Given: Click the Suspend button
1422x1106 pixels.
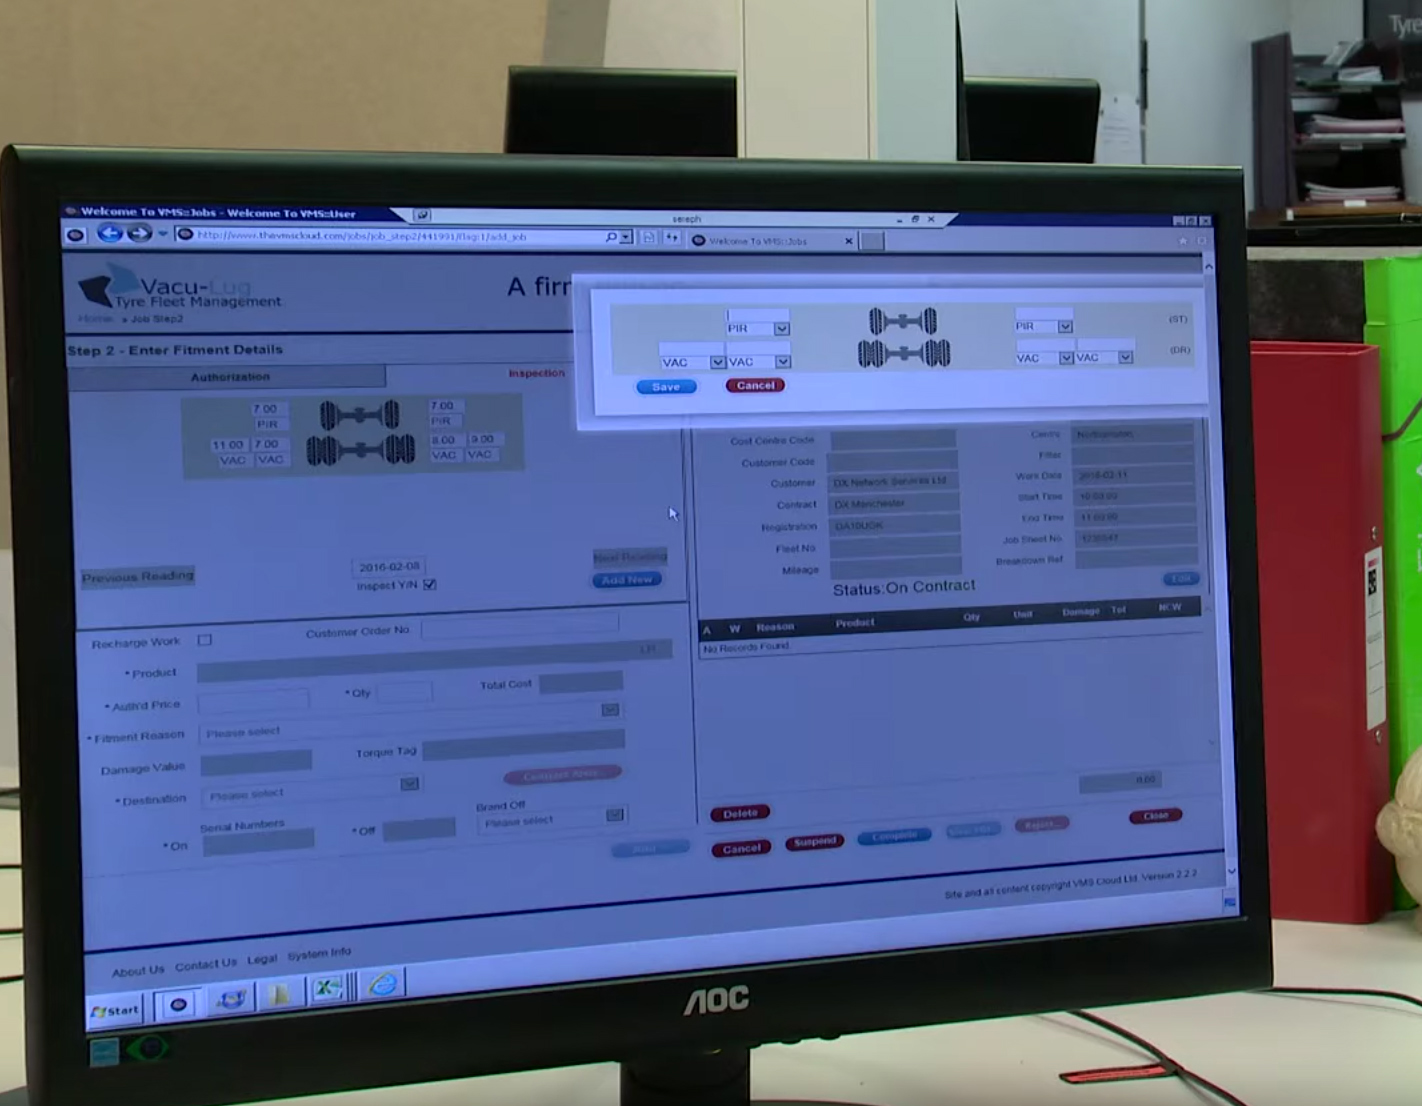Looking at the screenshot, I should click(x=815, y=842).
